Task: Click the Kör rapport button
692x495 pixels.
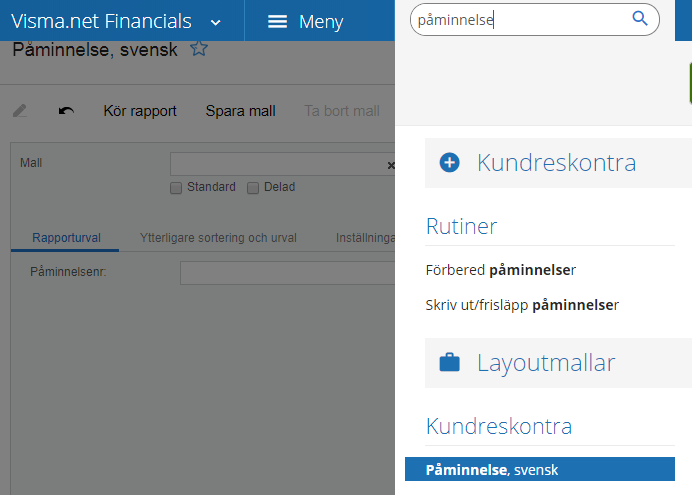Action: (140, 111)
